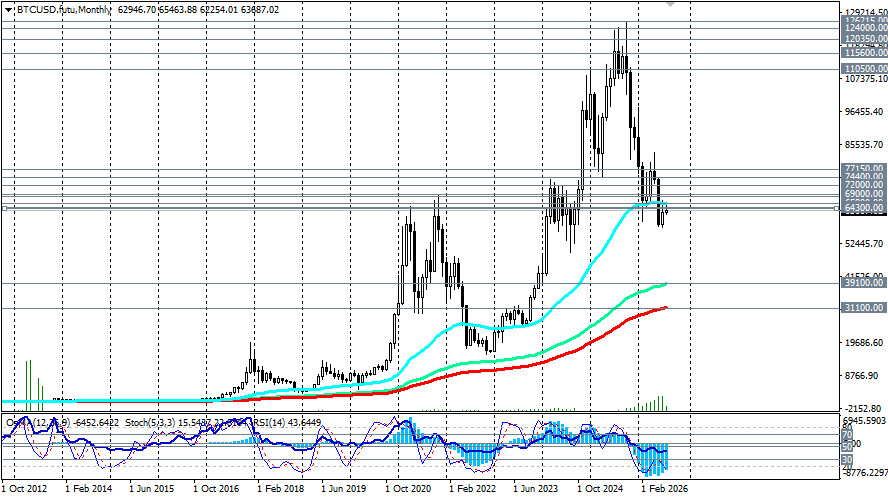The height and width of the screenshot is (497, 888).
Task: Click the RSI(14) 43.6449 indicator label
Action: 287,423
